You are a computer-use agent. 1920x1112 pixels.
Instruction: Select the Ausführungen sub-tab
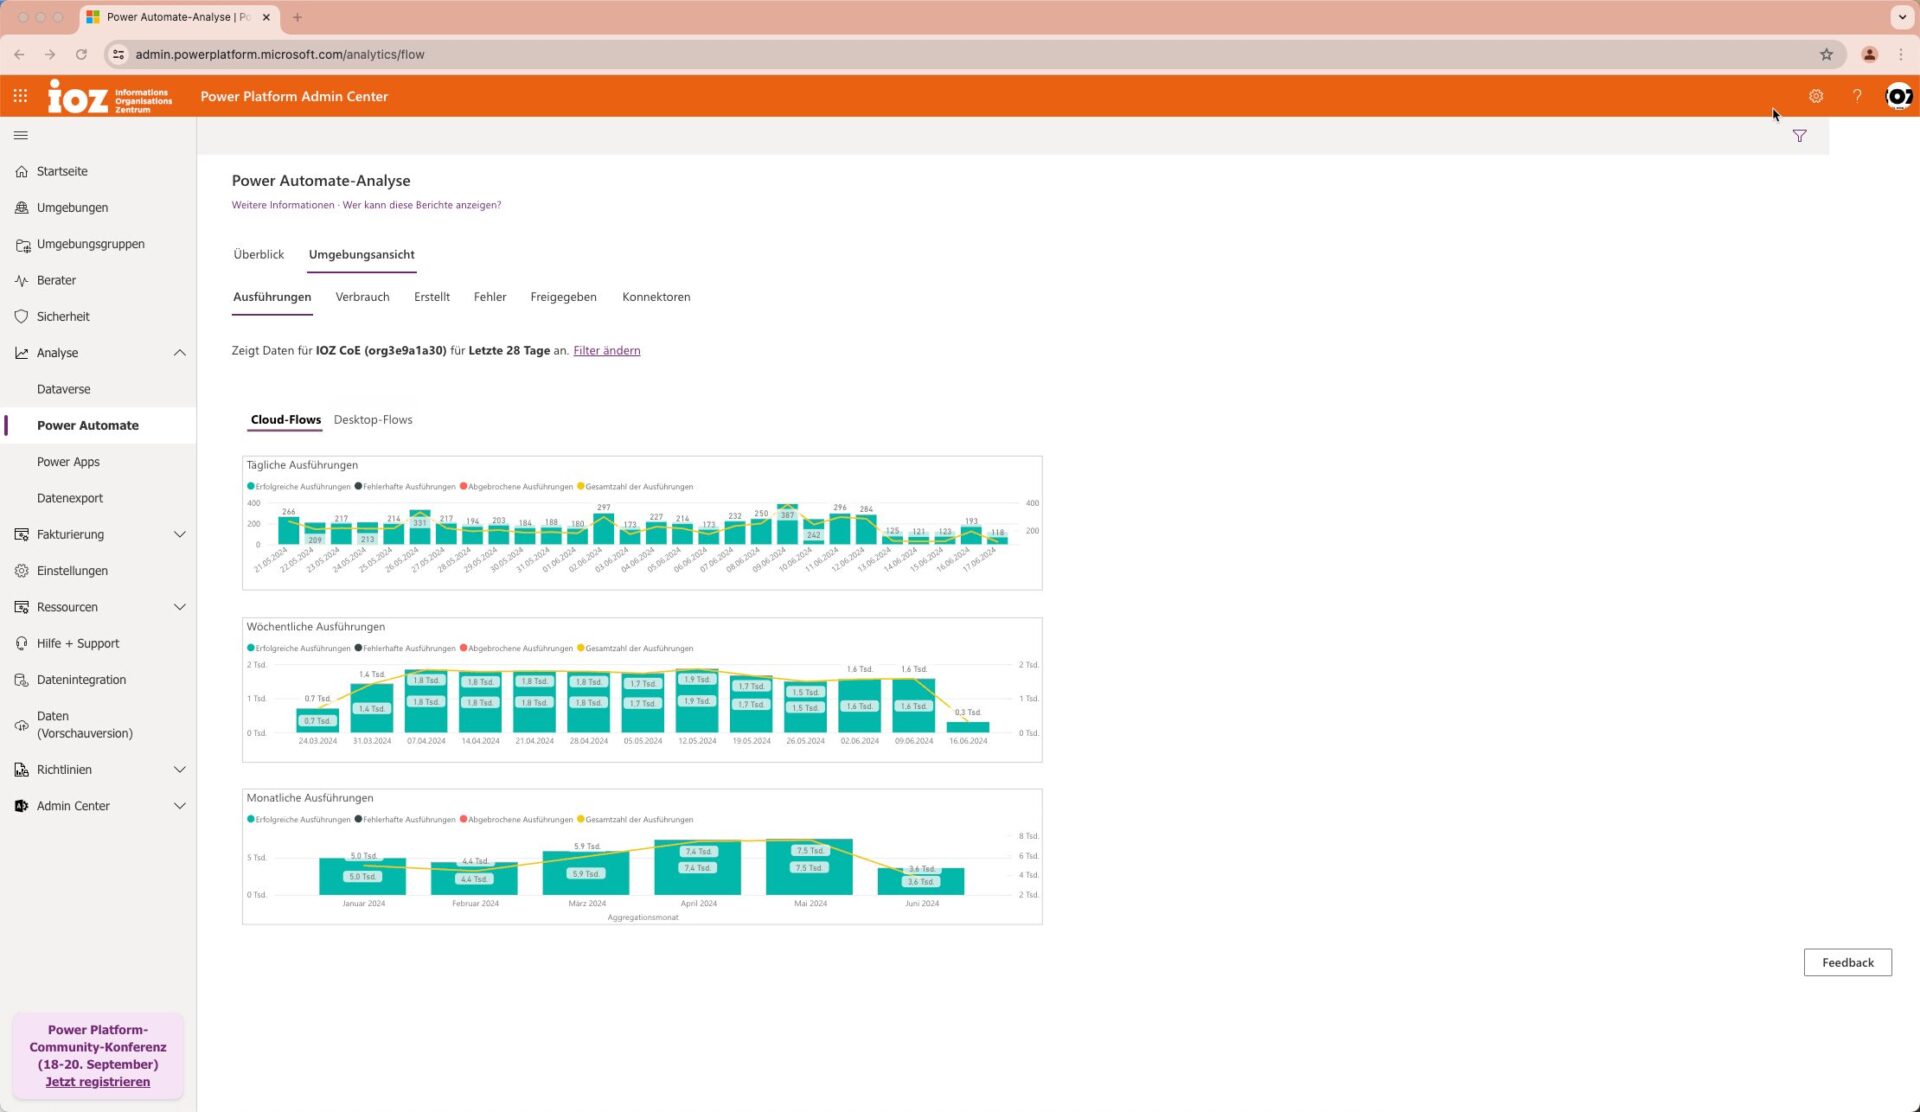[x=272, y=297]
